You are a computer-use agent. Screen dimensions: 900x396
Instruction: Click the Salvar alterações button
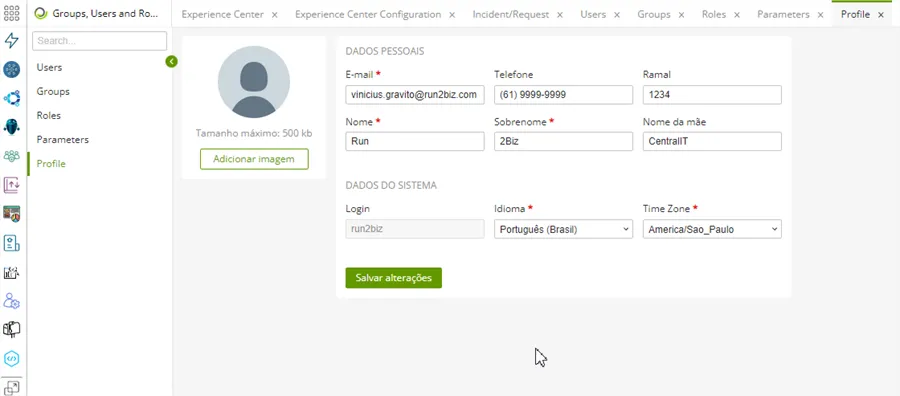393,278
